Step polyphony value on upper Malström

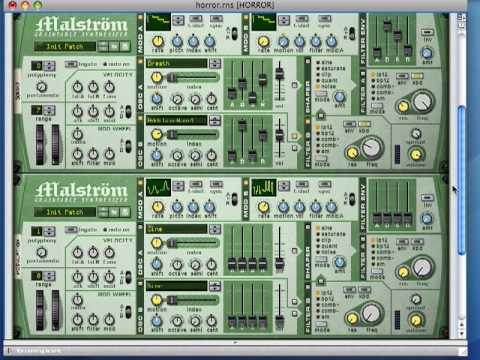pos(50,66)
